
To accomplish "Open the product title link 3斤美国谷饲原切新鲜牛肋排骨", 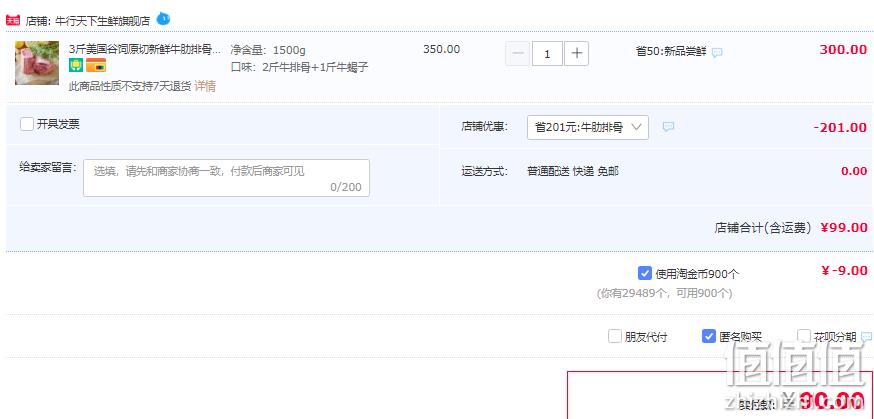I will coord(145,50).
